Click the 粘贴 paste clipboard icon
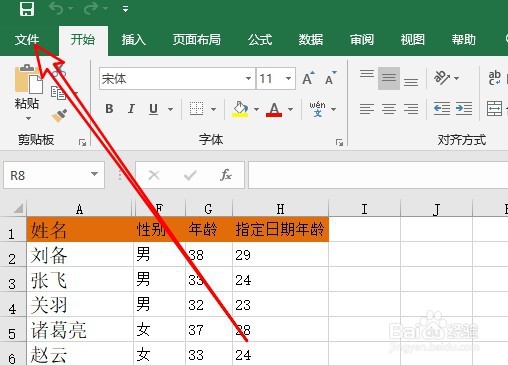This screenshot has height=365, width=508. tap(28, 79)
